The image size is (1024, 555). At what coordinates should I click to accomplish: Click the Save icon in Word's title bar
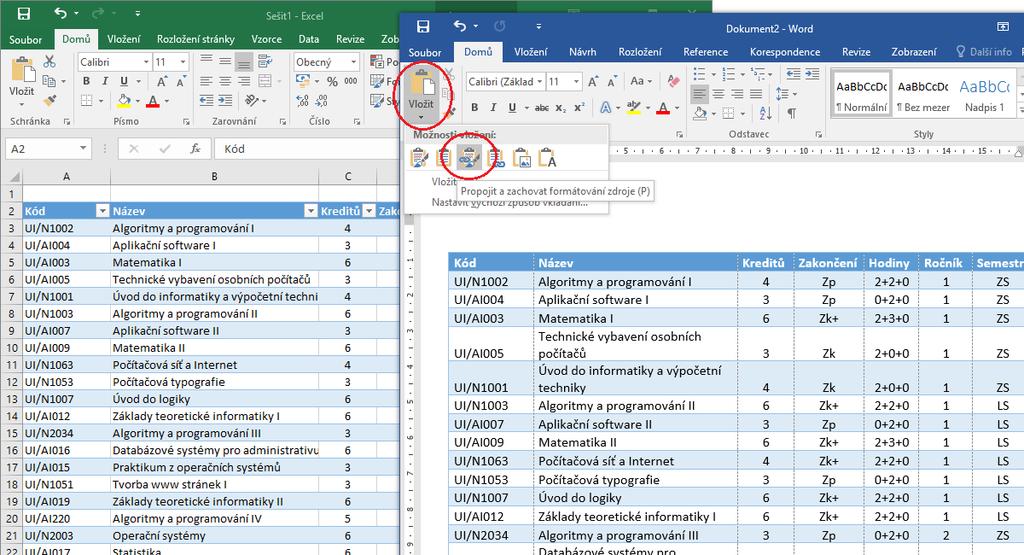[x=423, y=27]
